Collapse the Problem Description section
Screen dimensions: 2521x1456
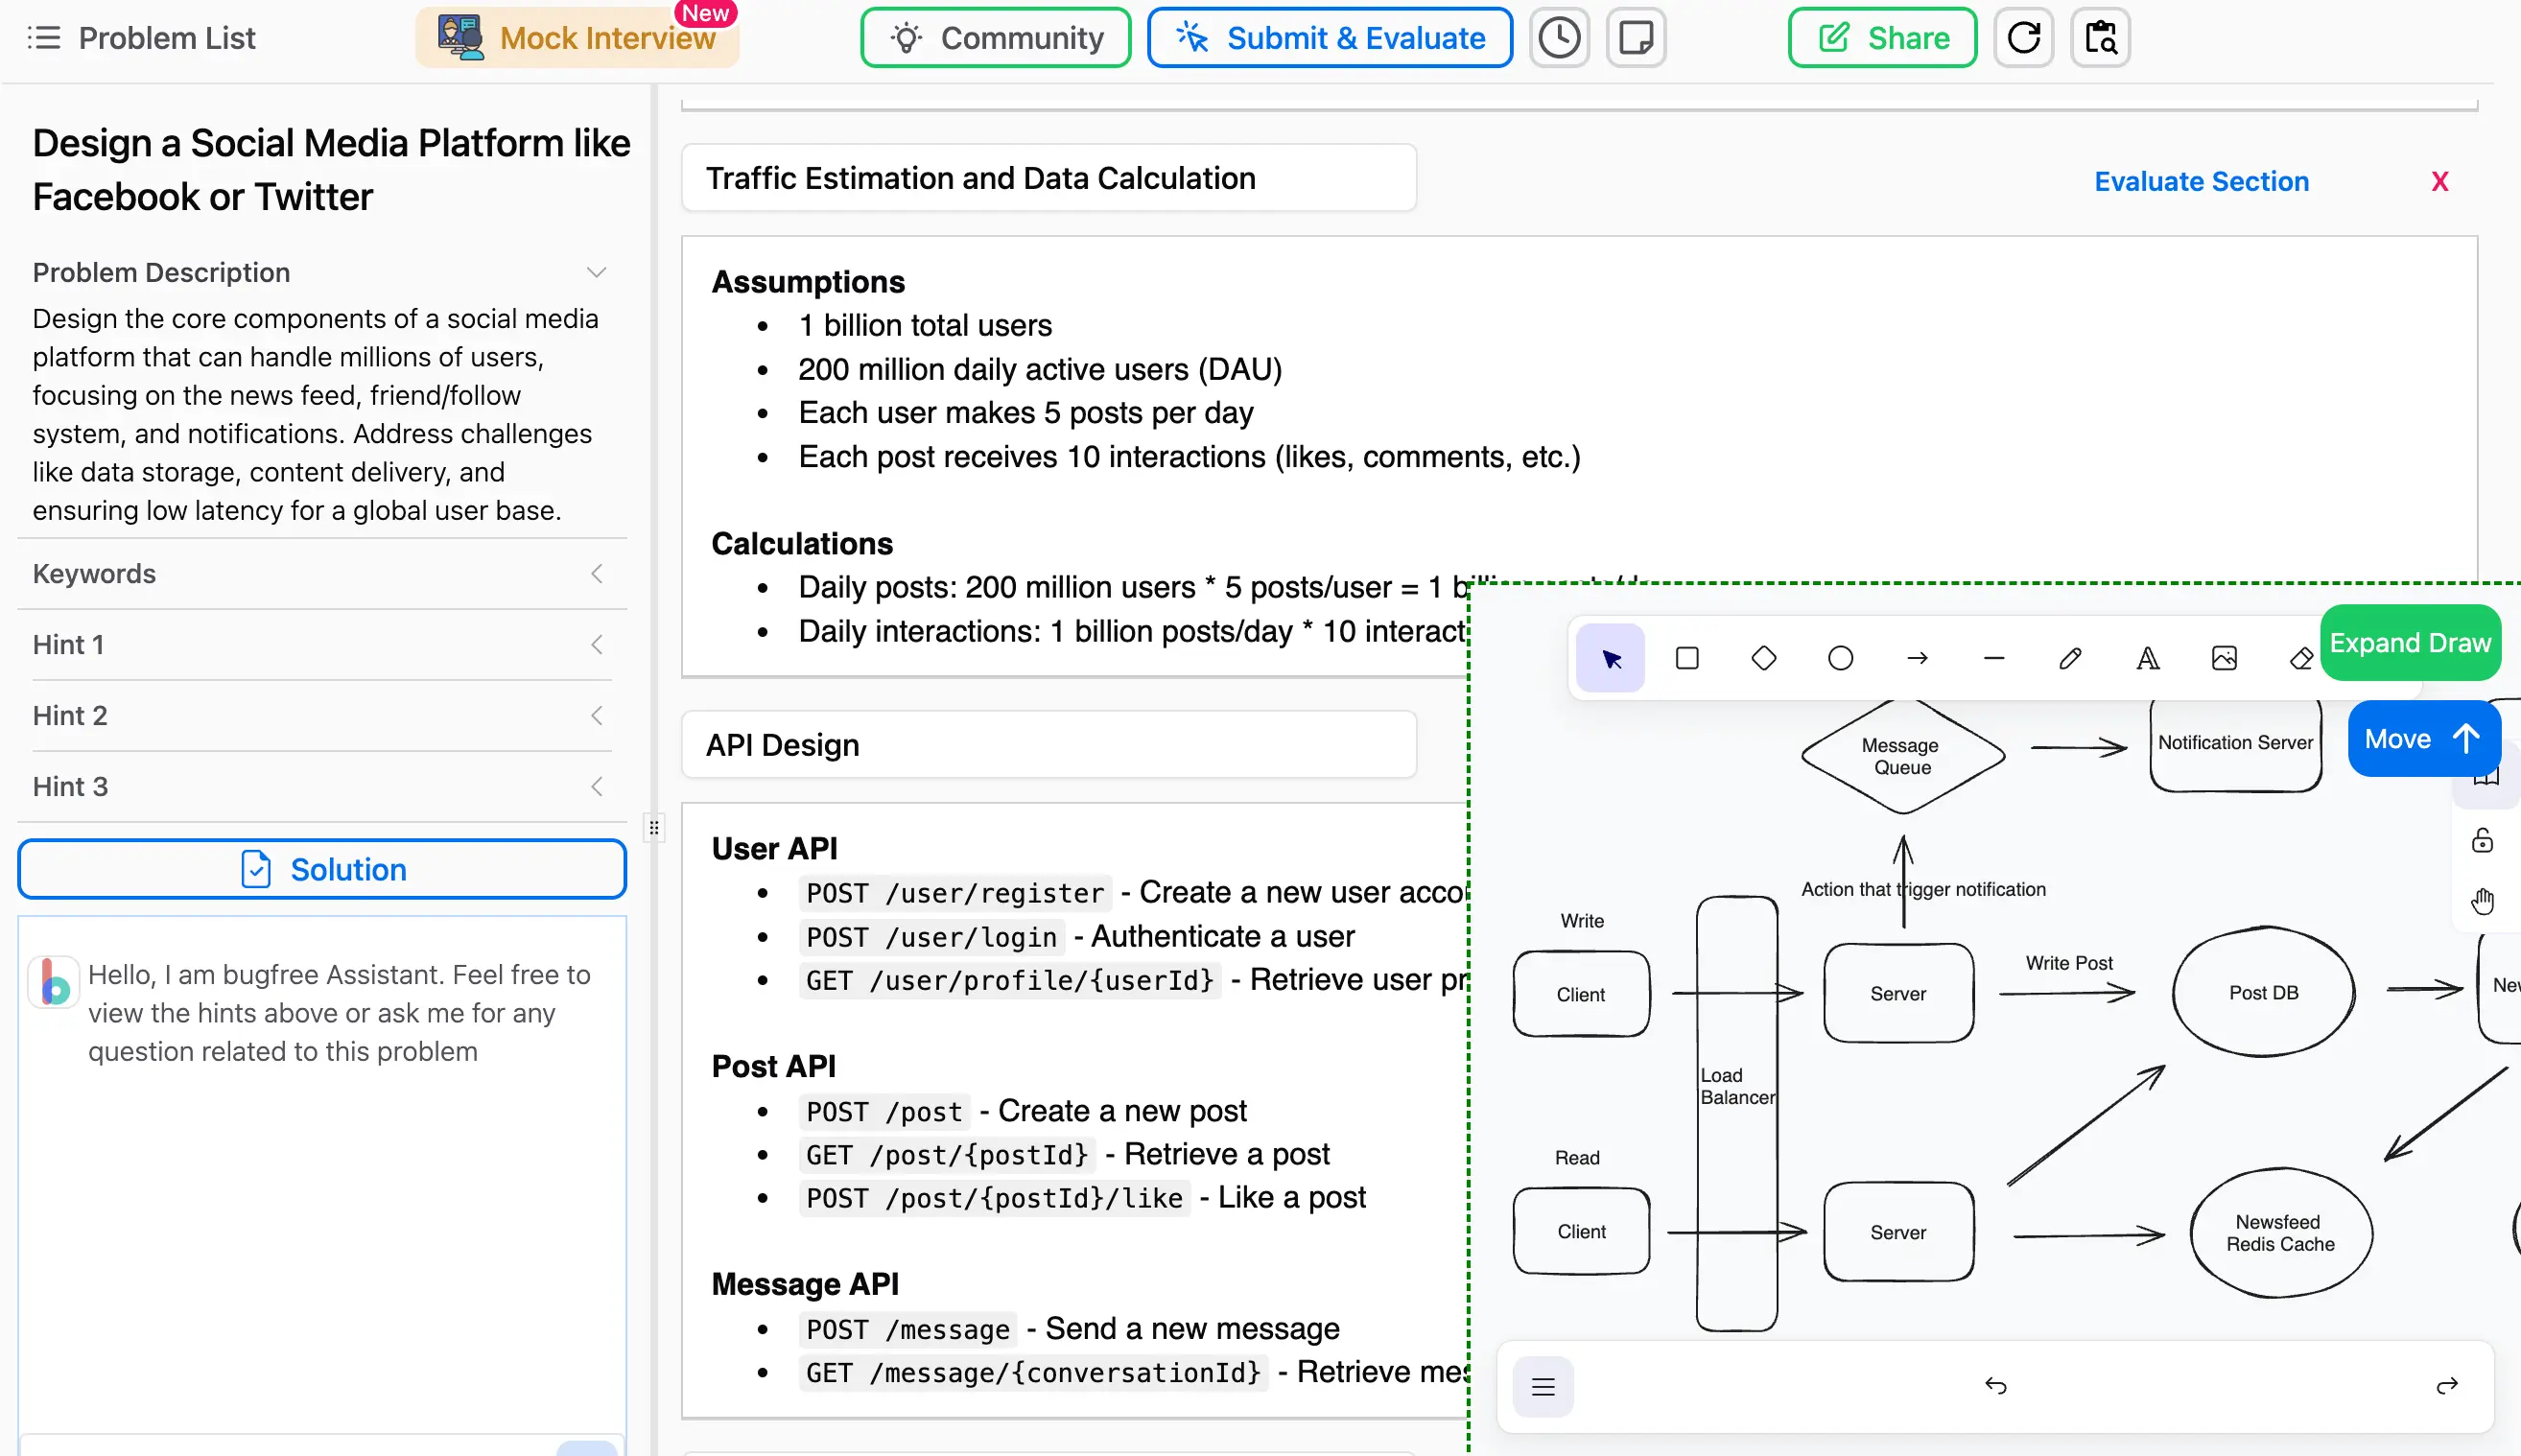pos(595,272)
